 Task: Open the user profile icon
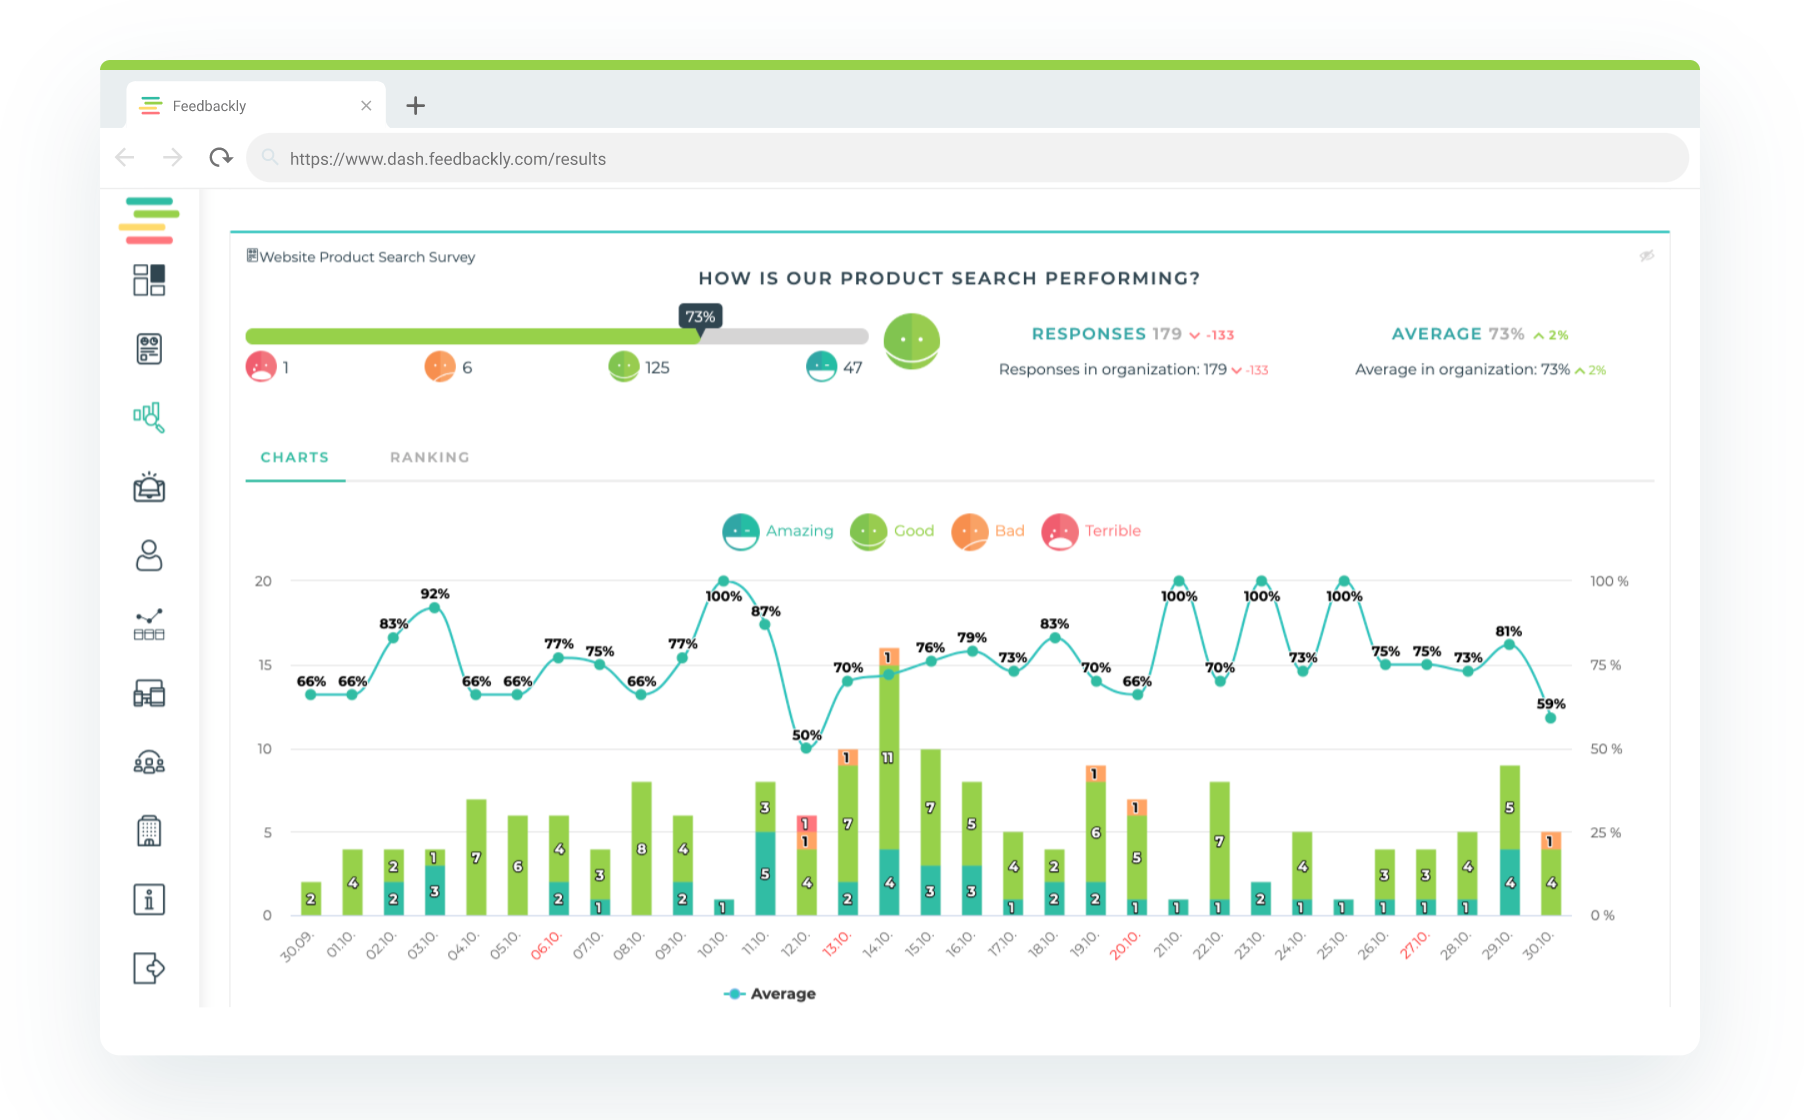pyautogui.click(x=148, y=556)
